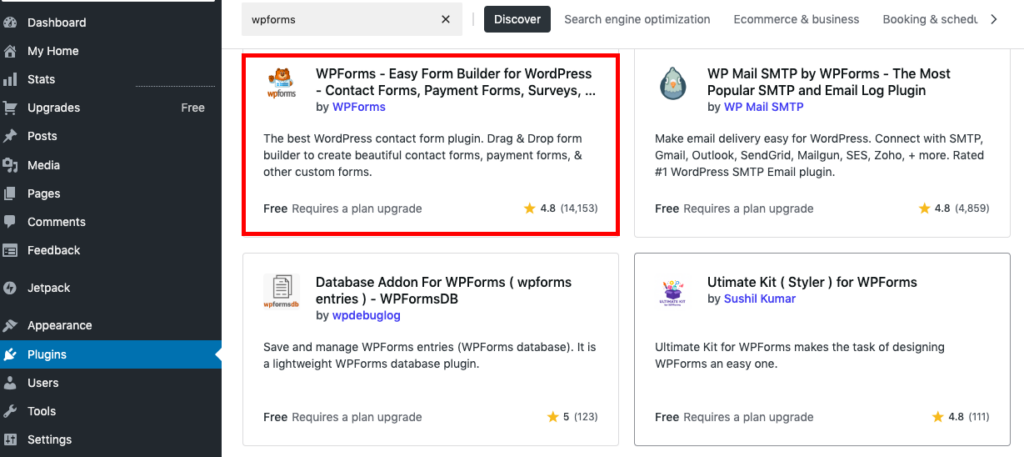Image resolution: width=1024 pixels, height=457 pixels.
Task: Click the star rating of Ultimate Kit Styler
Action: tap(960, 417)
